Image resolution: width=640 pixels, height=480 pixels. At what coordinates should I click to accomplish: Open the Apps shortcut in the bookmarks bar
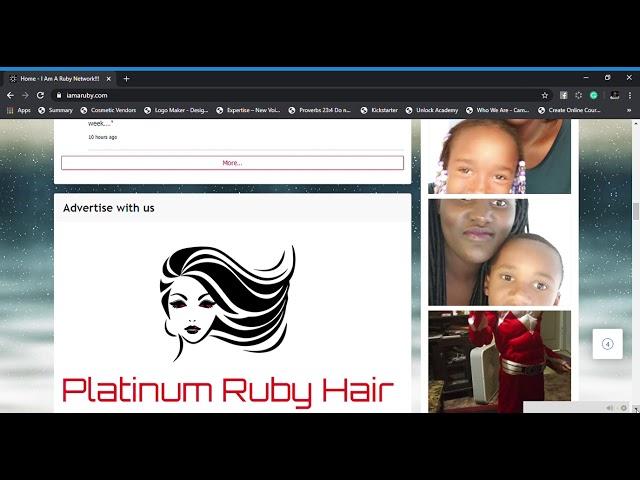pyautogui.click(x=19, y=110)
